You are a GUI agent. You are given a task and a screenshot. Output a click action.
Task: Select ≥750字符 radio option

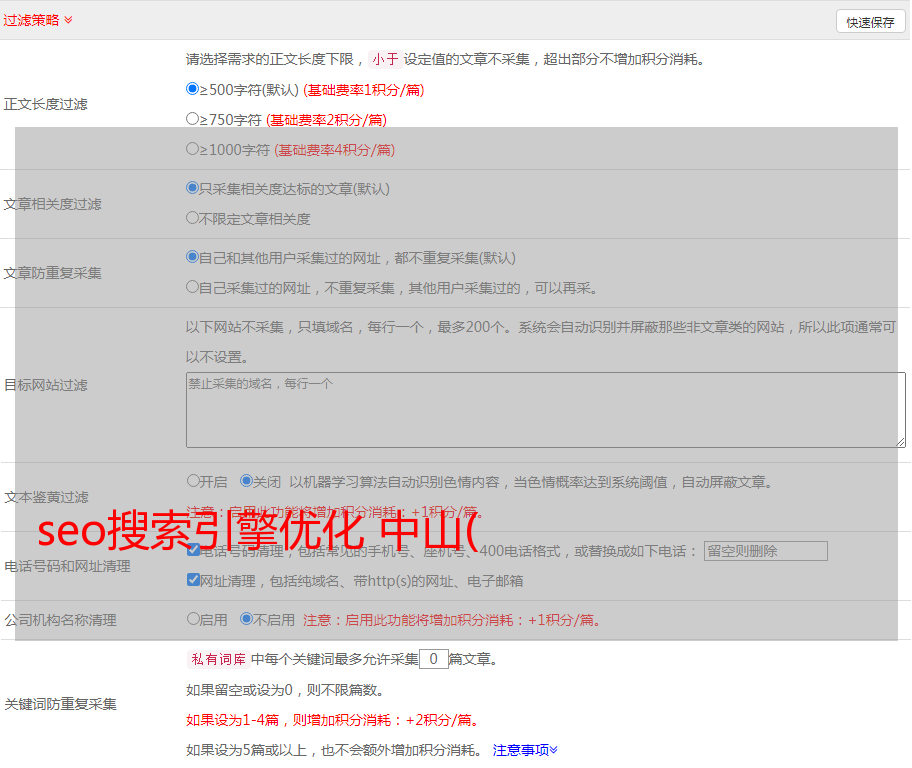(193, 119)
